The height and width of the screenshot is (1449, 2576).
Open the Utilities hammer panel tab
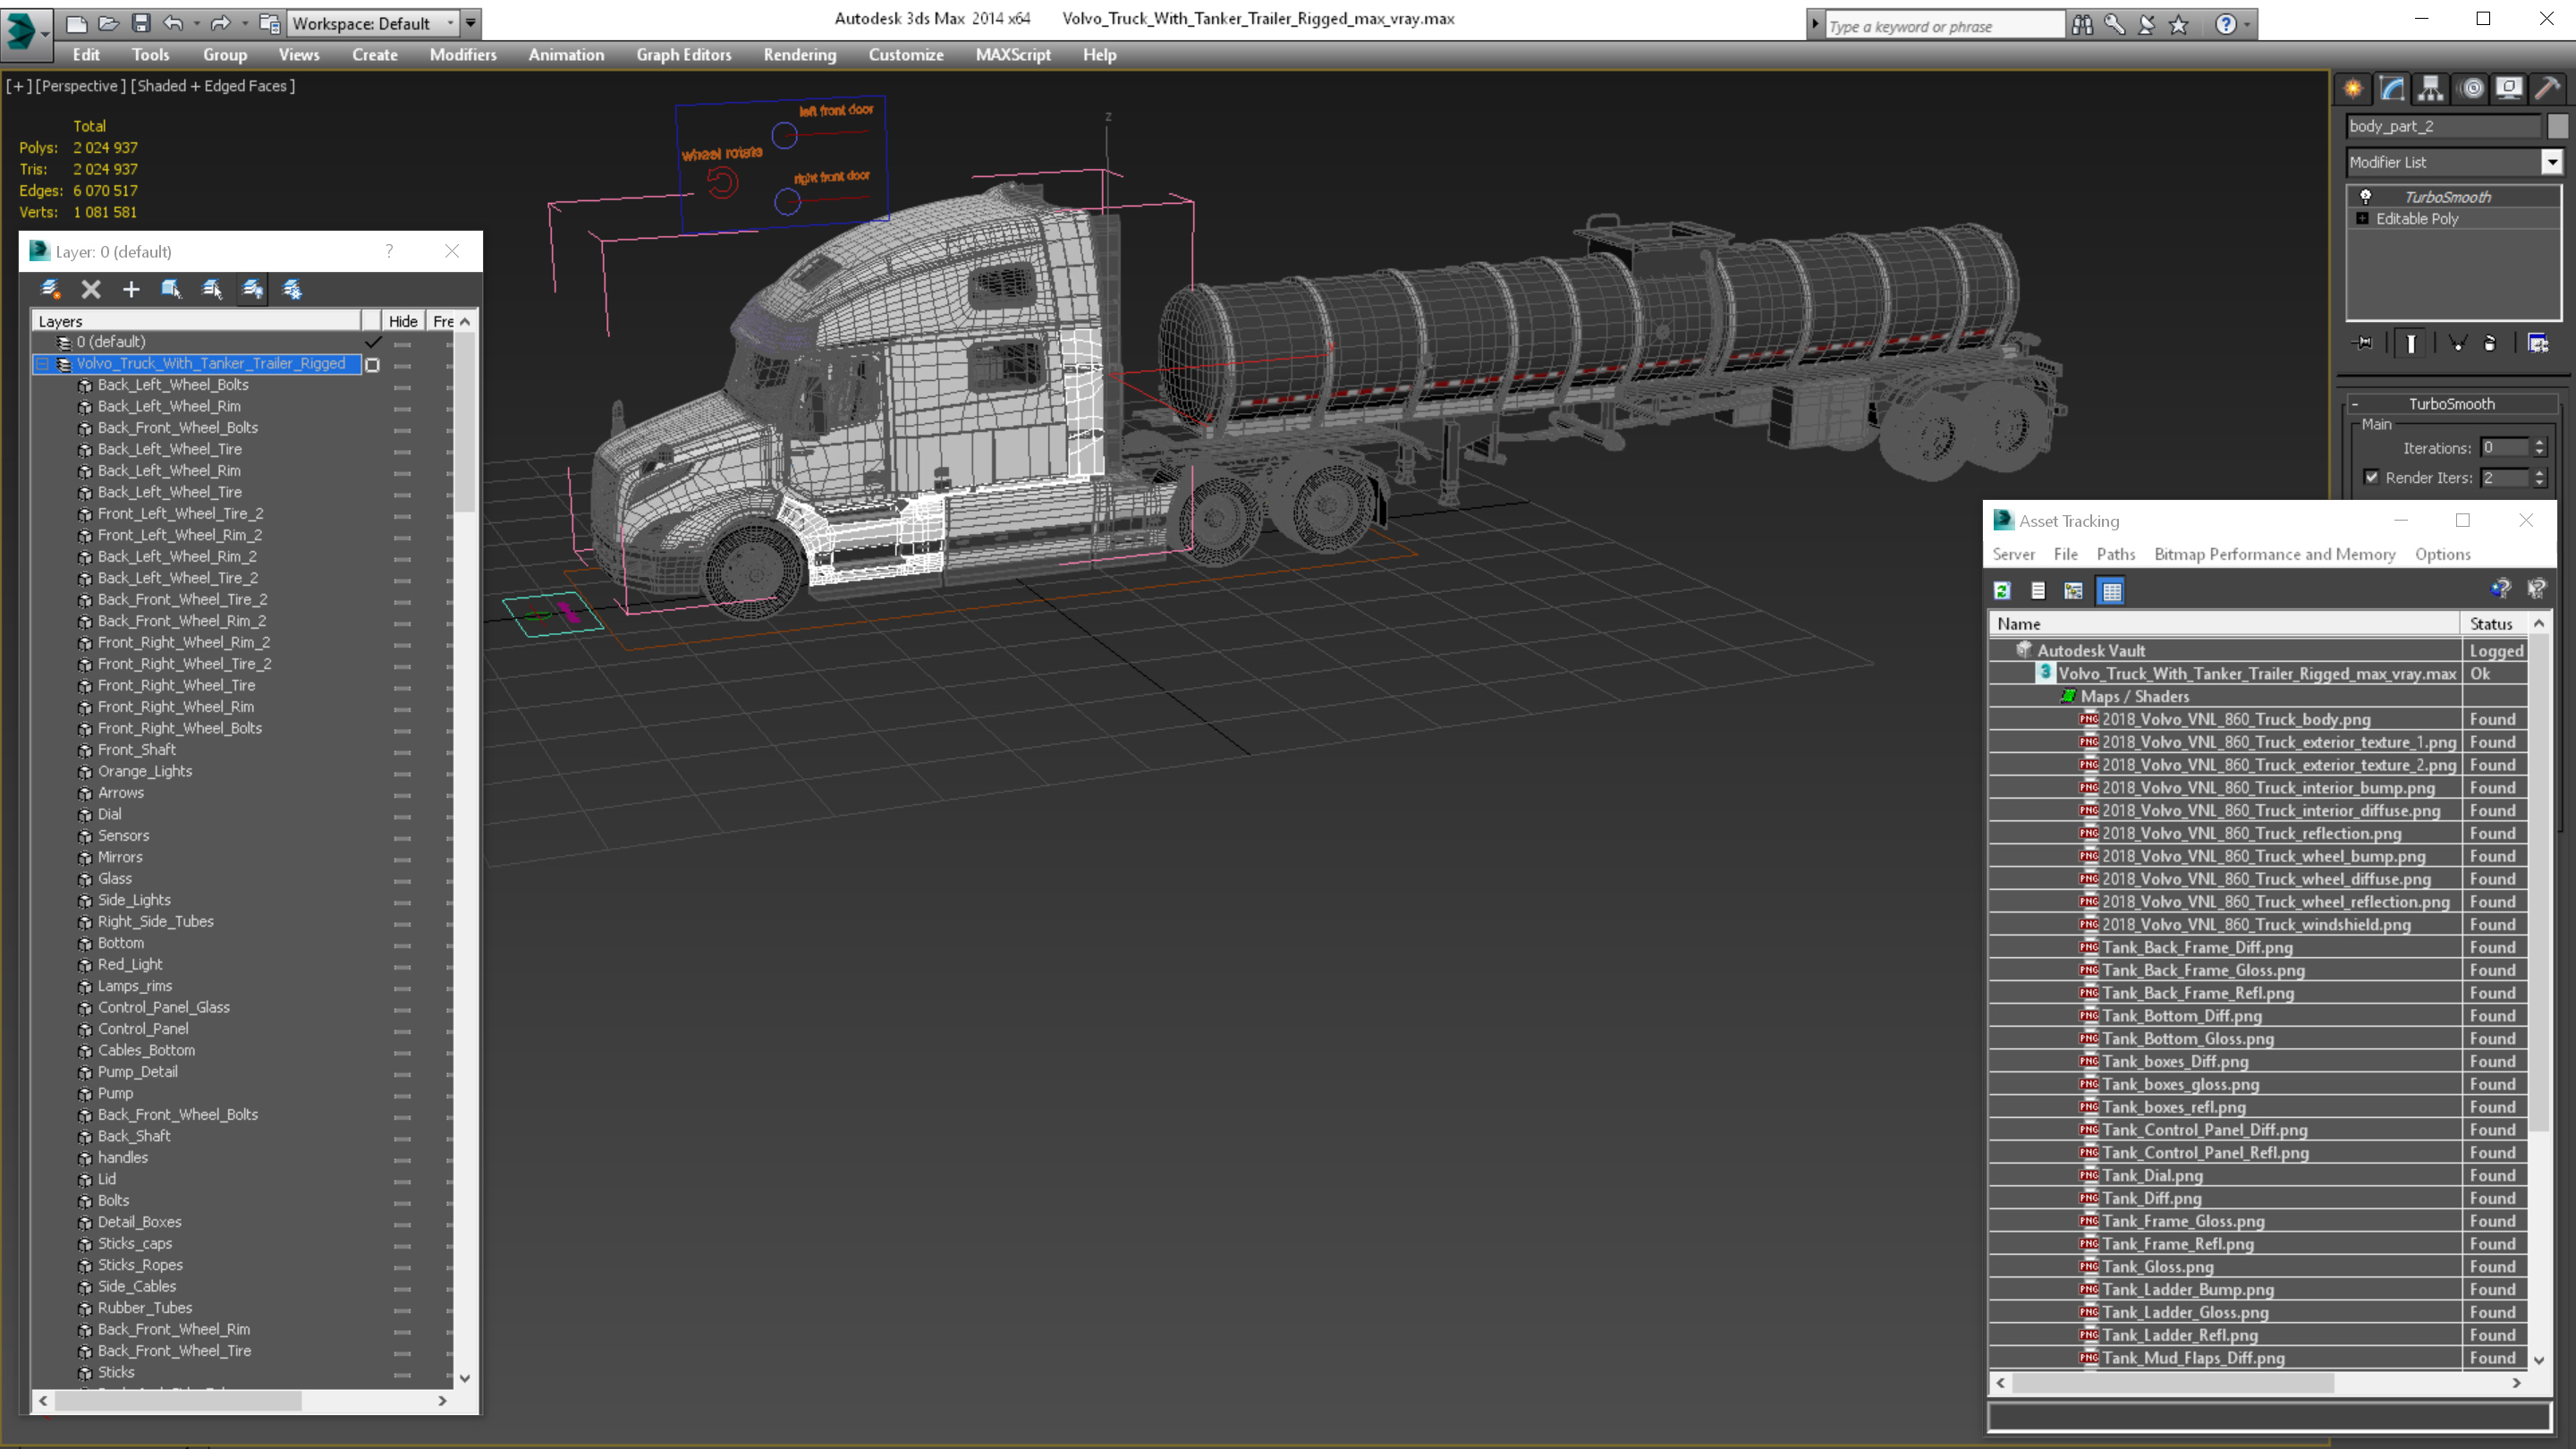pos(2548,89)
